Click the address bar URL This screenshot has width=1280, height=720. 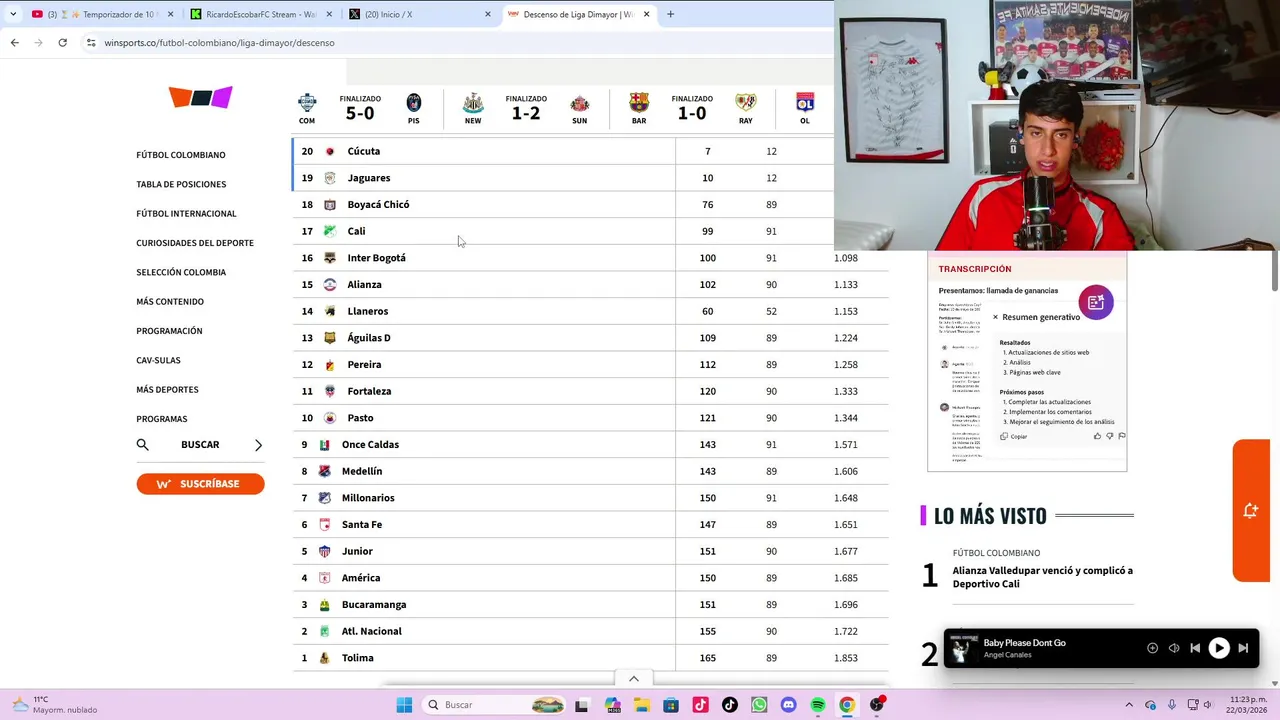tap(219, 43)
